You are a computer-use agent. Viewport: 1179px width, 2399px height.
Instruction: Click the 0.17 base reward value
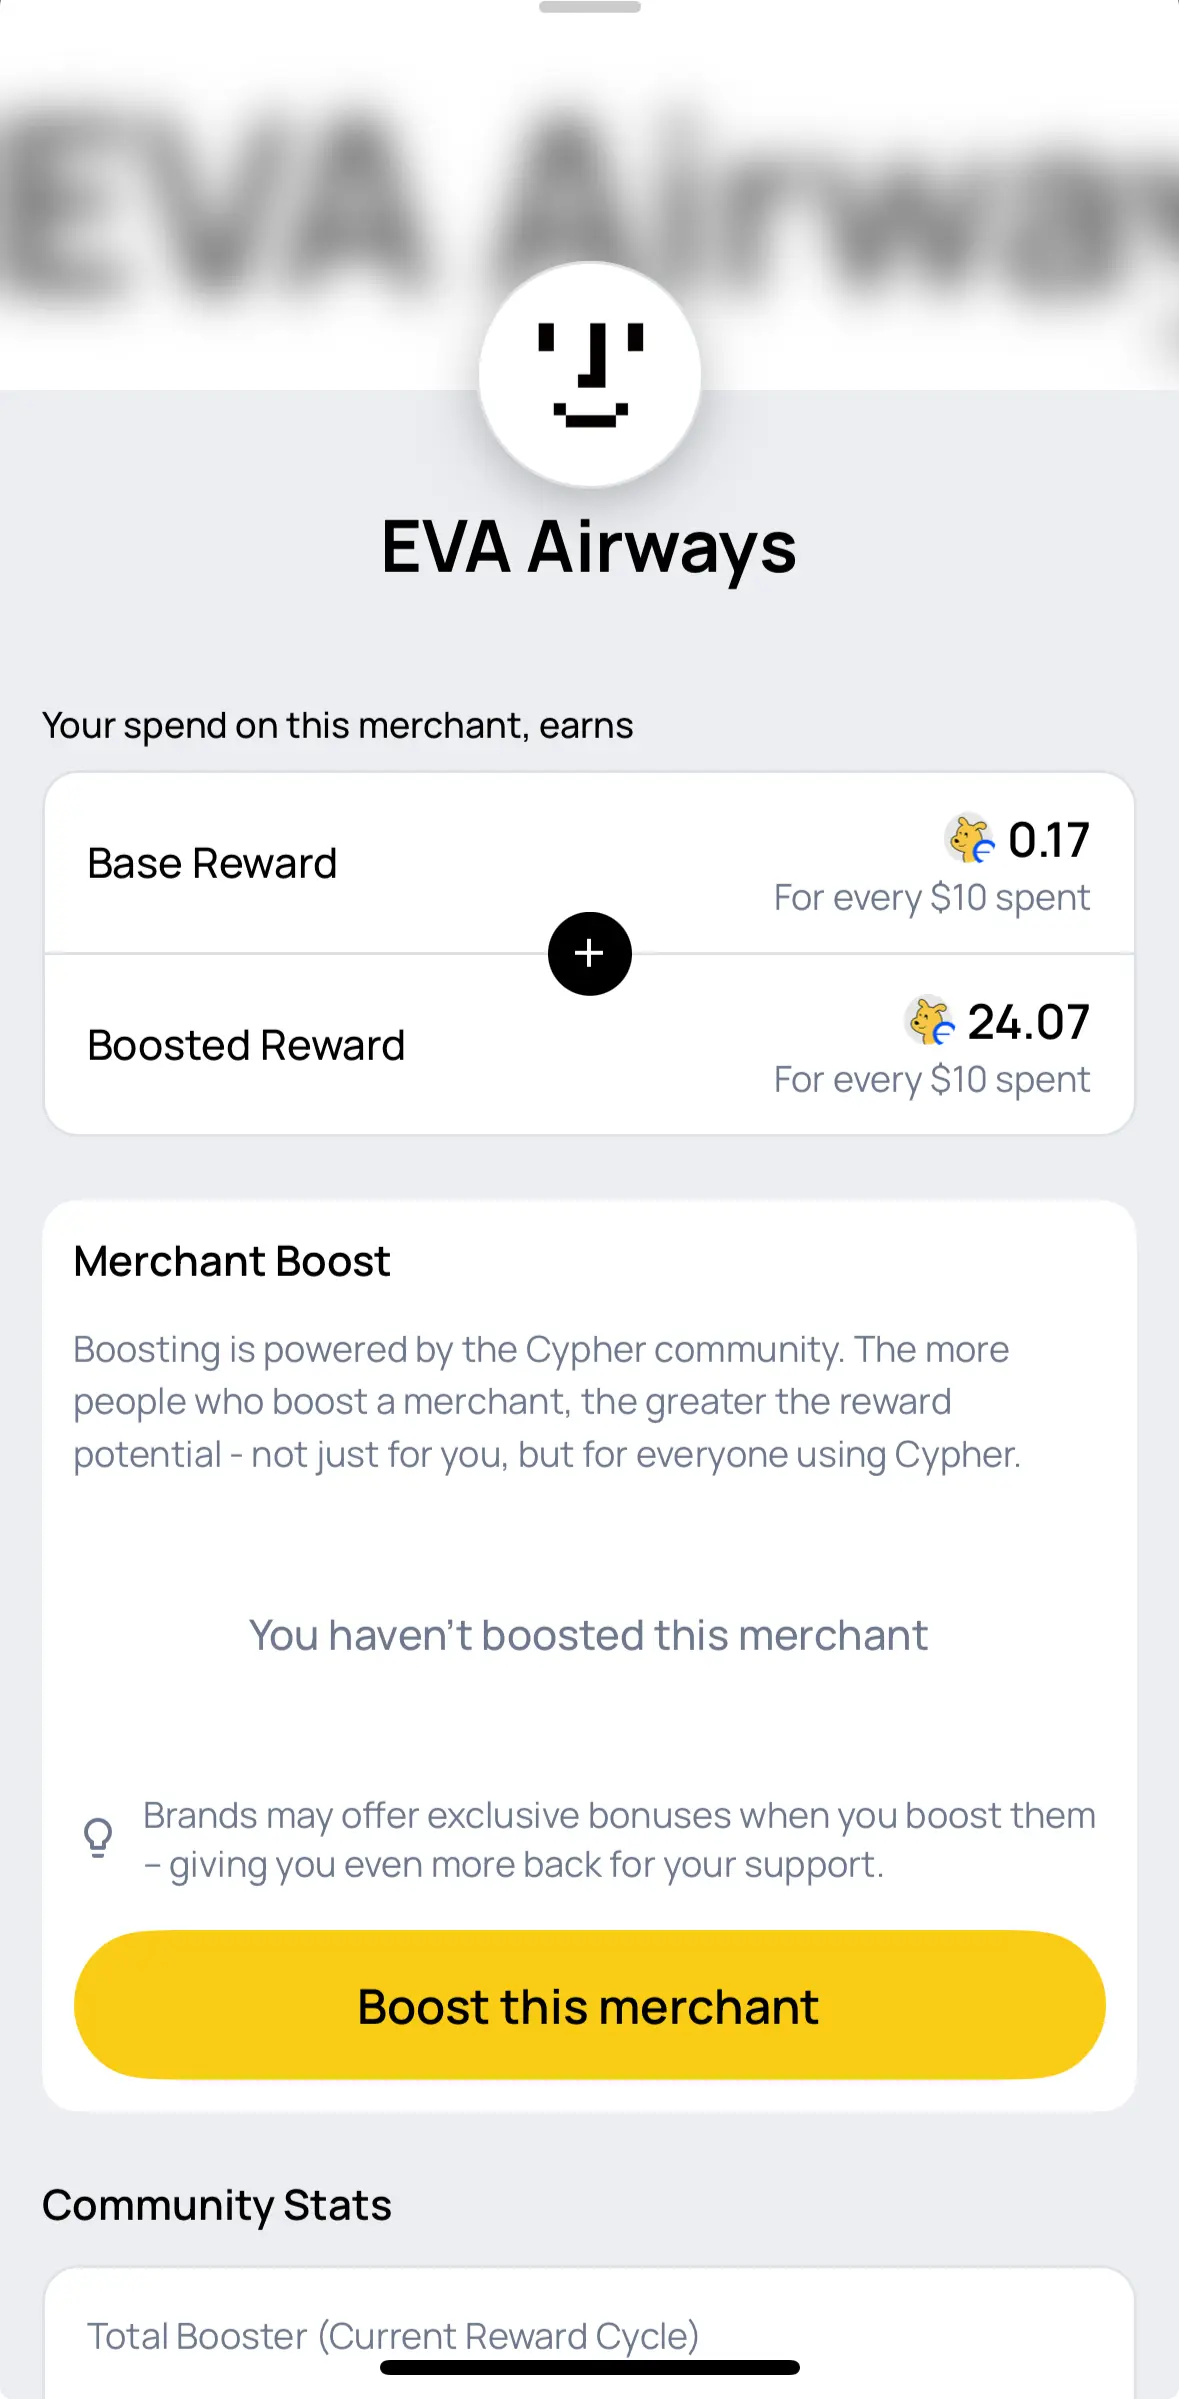[1048, 840]
